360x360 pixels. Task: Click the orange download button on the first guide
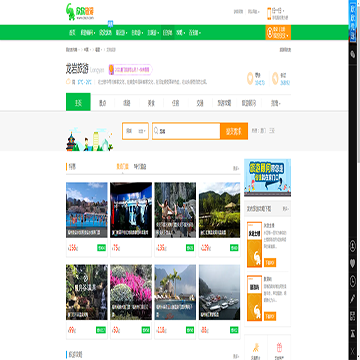point(270,262)
